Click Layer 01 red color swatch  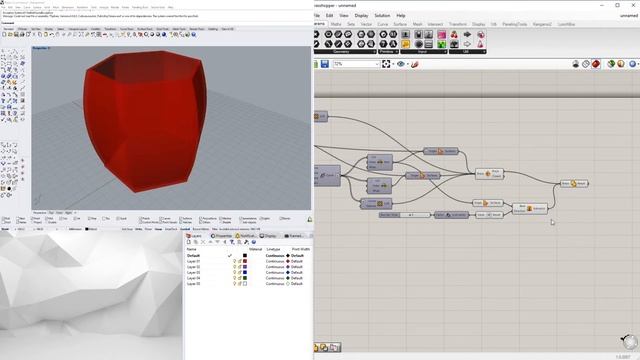pyautogui.click(x=245, y=261)
